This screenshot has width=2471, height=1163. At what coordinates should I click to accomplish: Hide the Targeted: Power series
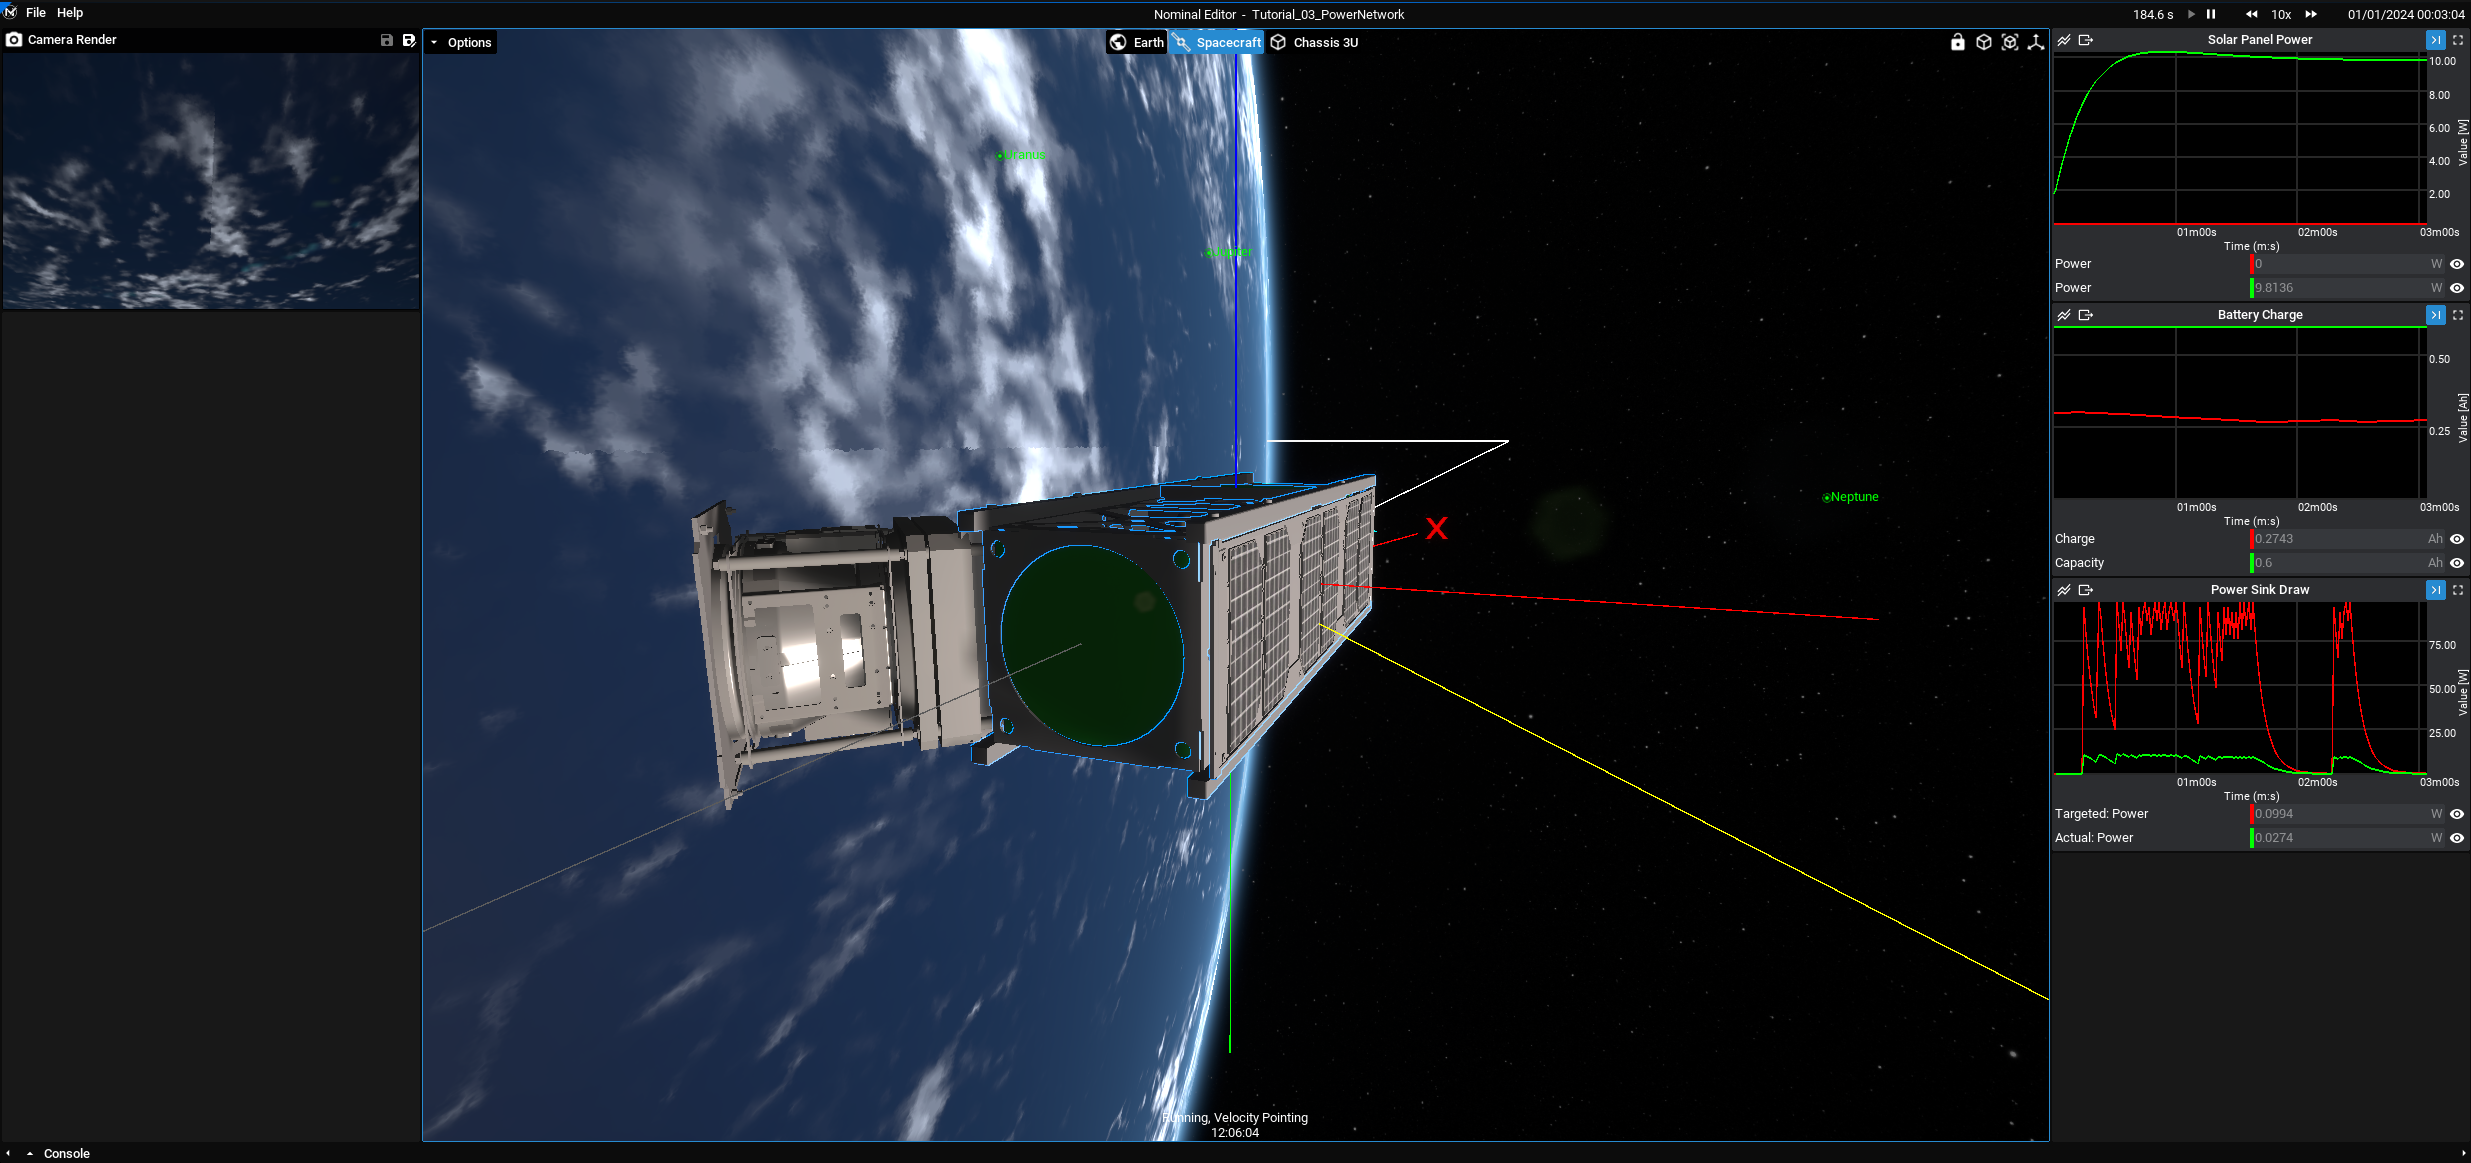pos(2457,814)
